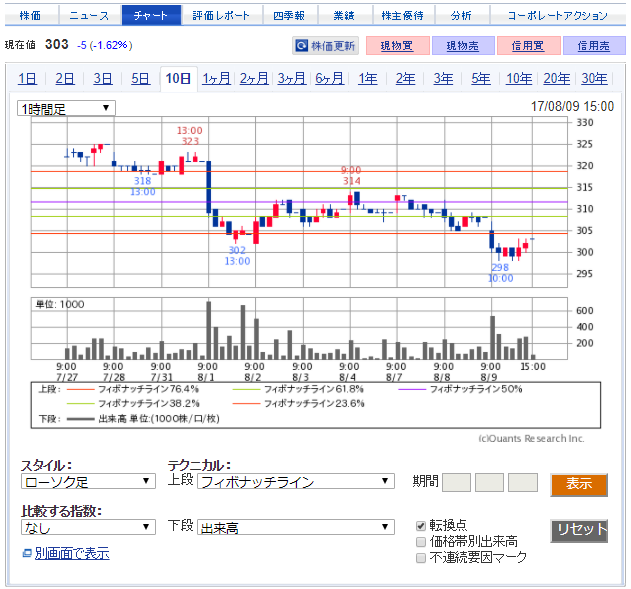Click the リセット button

[x=579, y=531]
